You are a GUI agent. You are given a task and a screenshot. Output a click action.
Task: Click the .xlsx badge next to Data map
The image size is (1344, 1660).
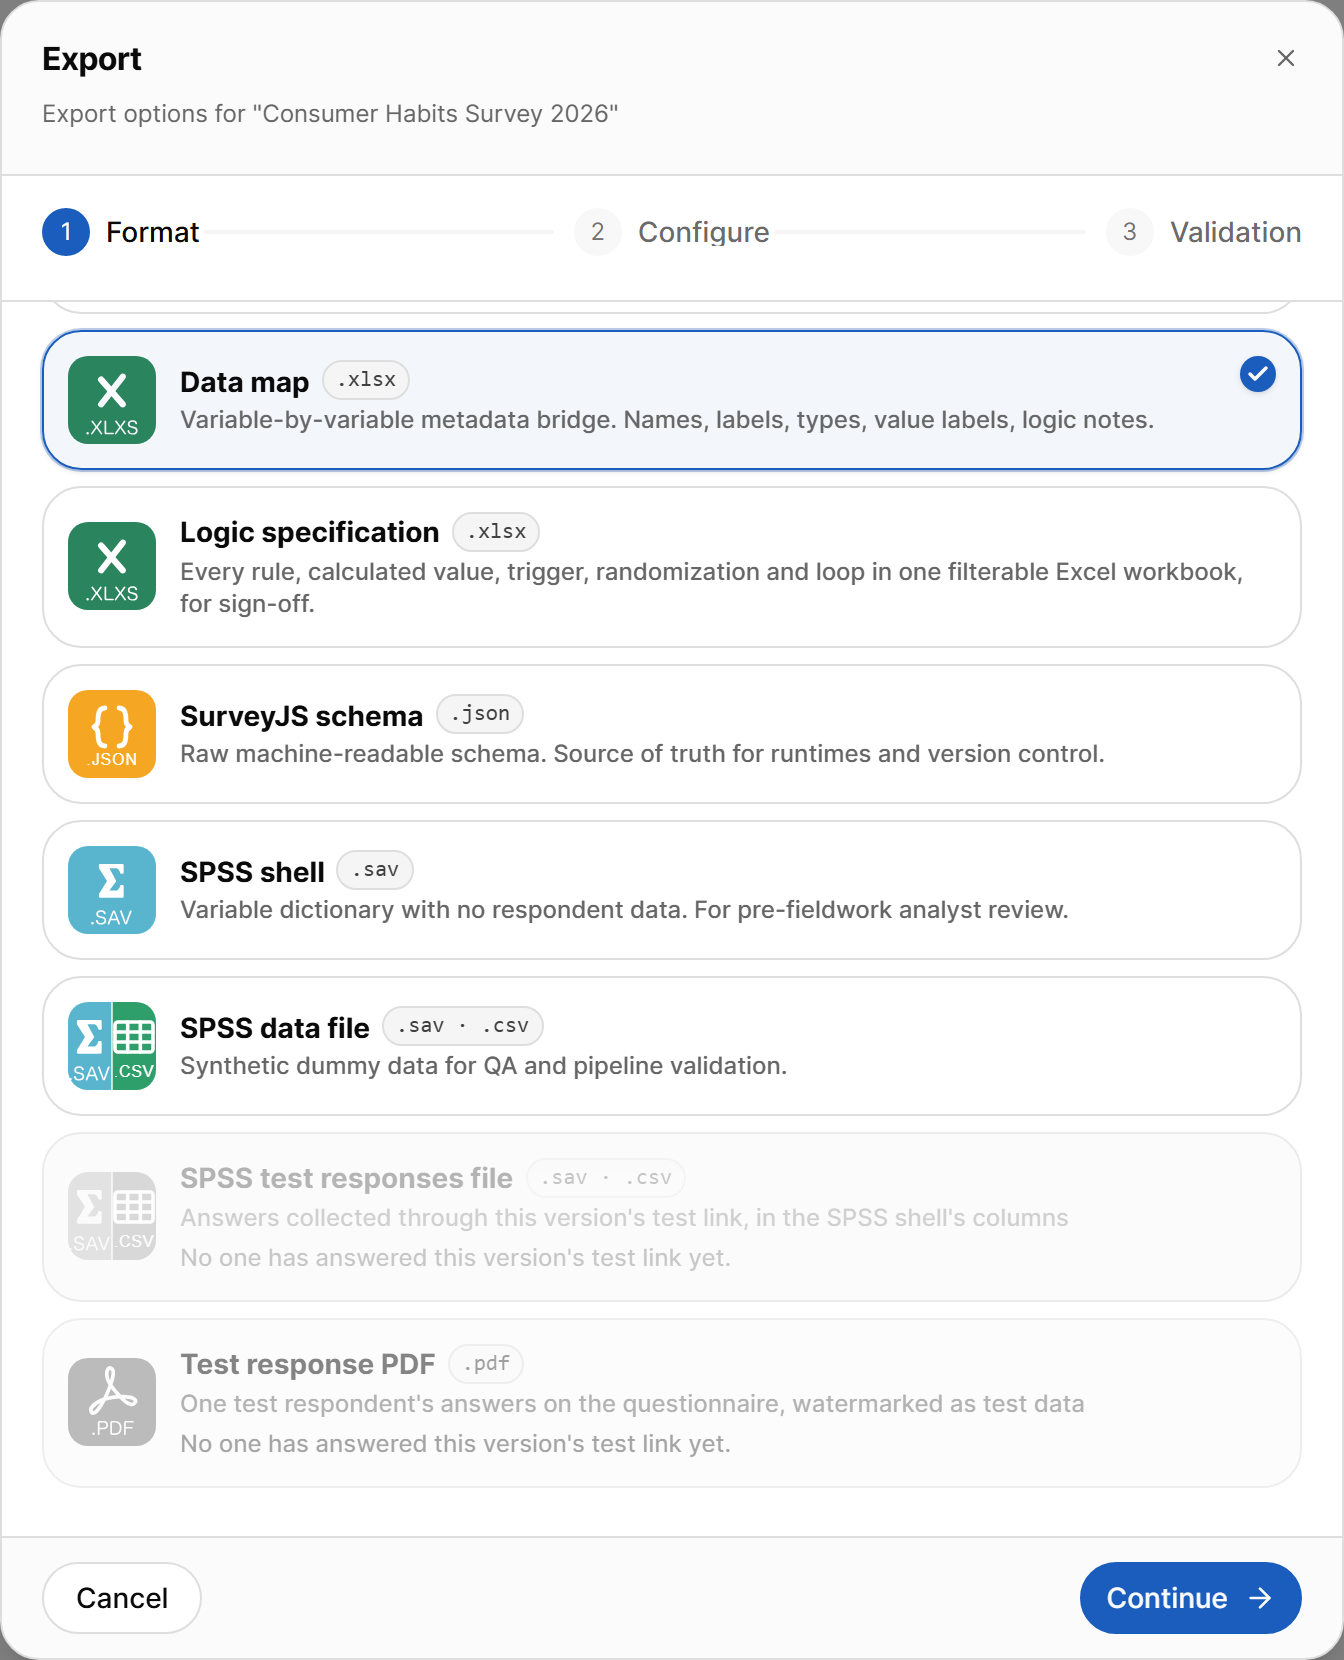click(366, 380)
